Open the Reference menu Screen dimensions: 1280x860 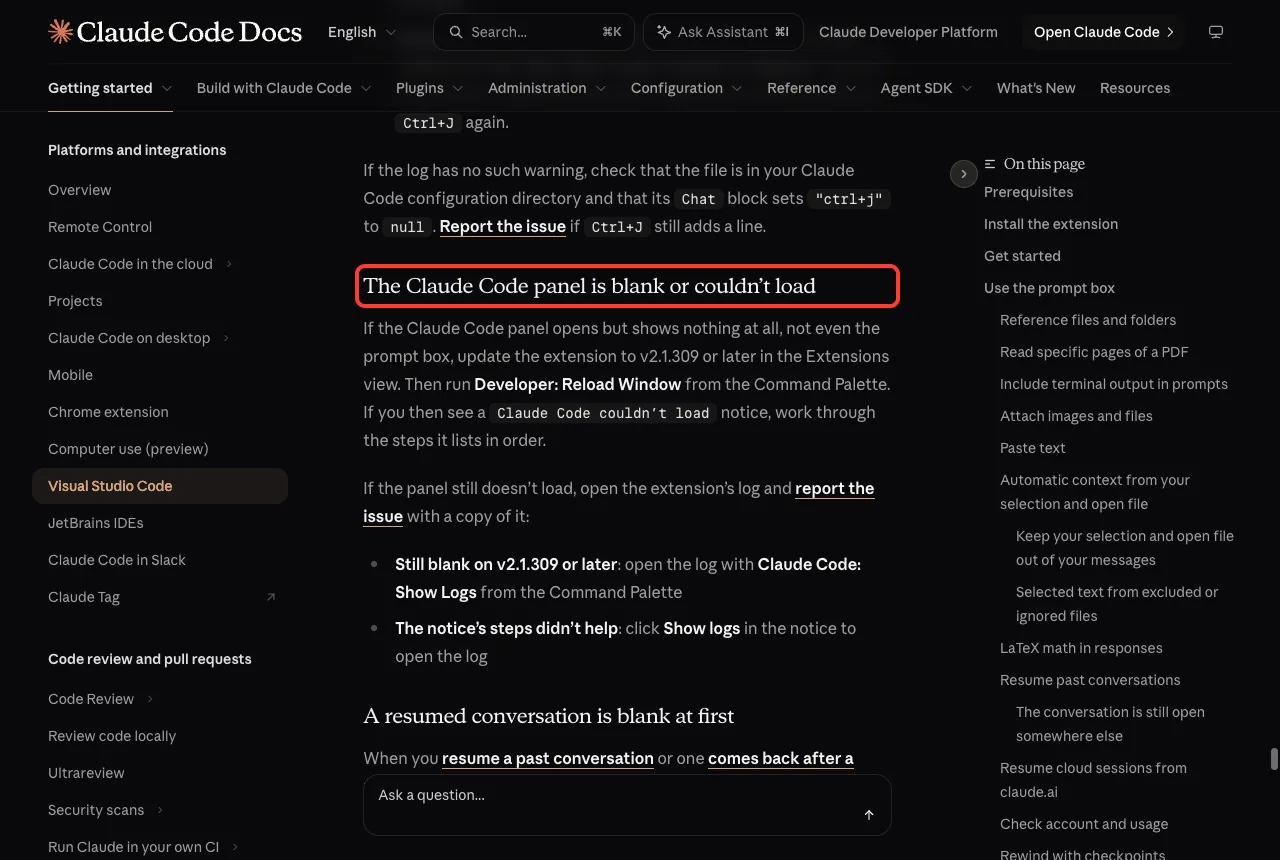[x=812, y=88]
